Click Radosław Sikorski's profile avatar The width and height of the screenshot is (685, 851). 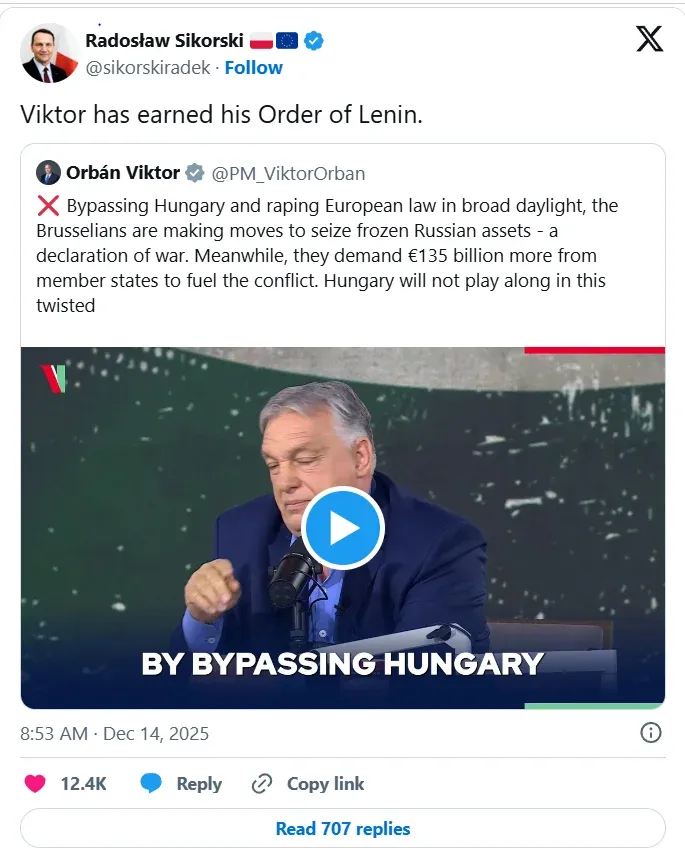pyautogui.click(x=50, y=53)
